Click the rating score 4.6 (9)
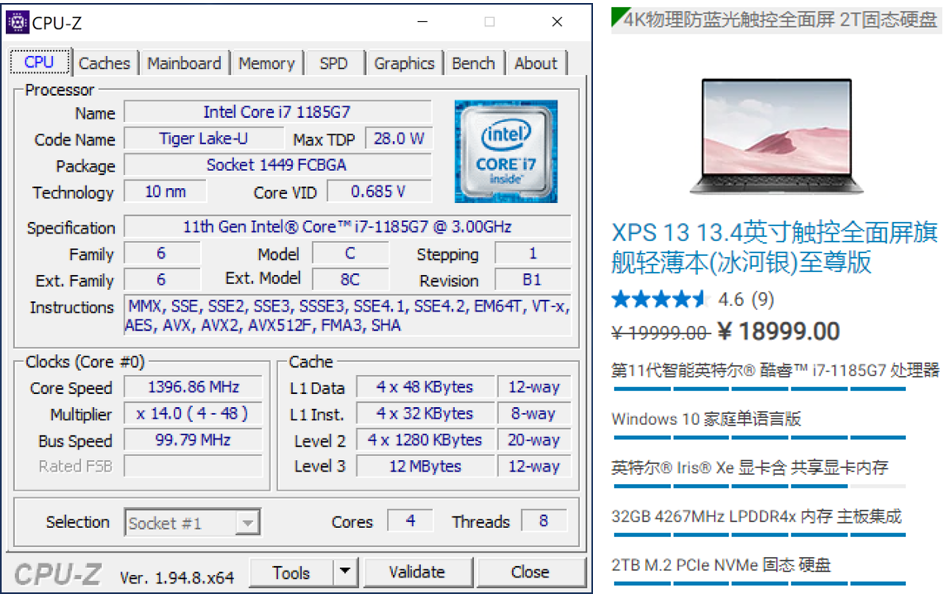Screen dimensions: 944x596 (746, 299)
